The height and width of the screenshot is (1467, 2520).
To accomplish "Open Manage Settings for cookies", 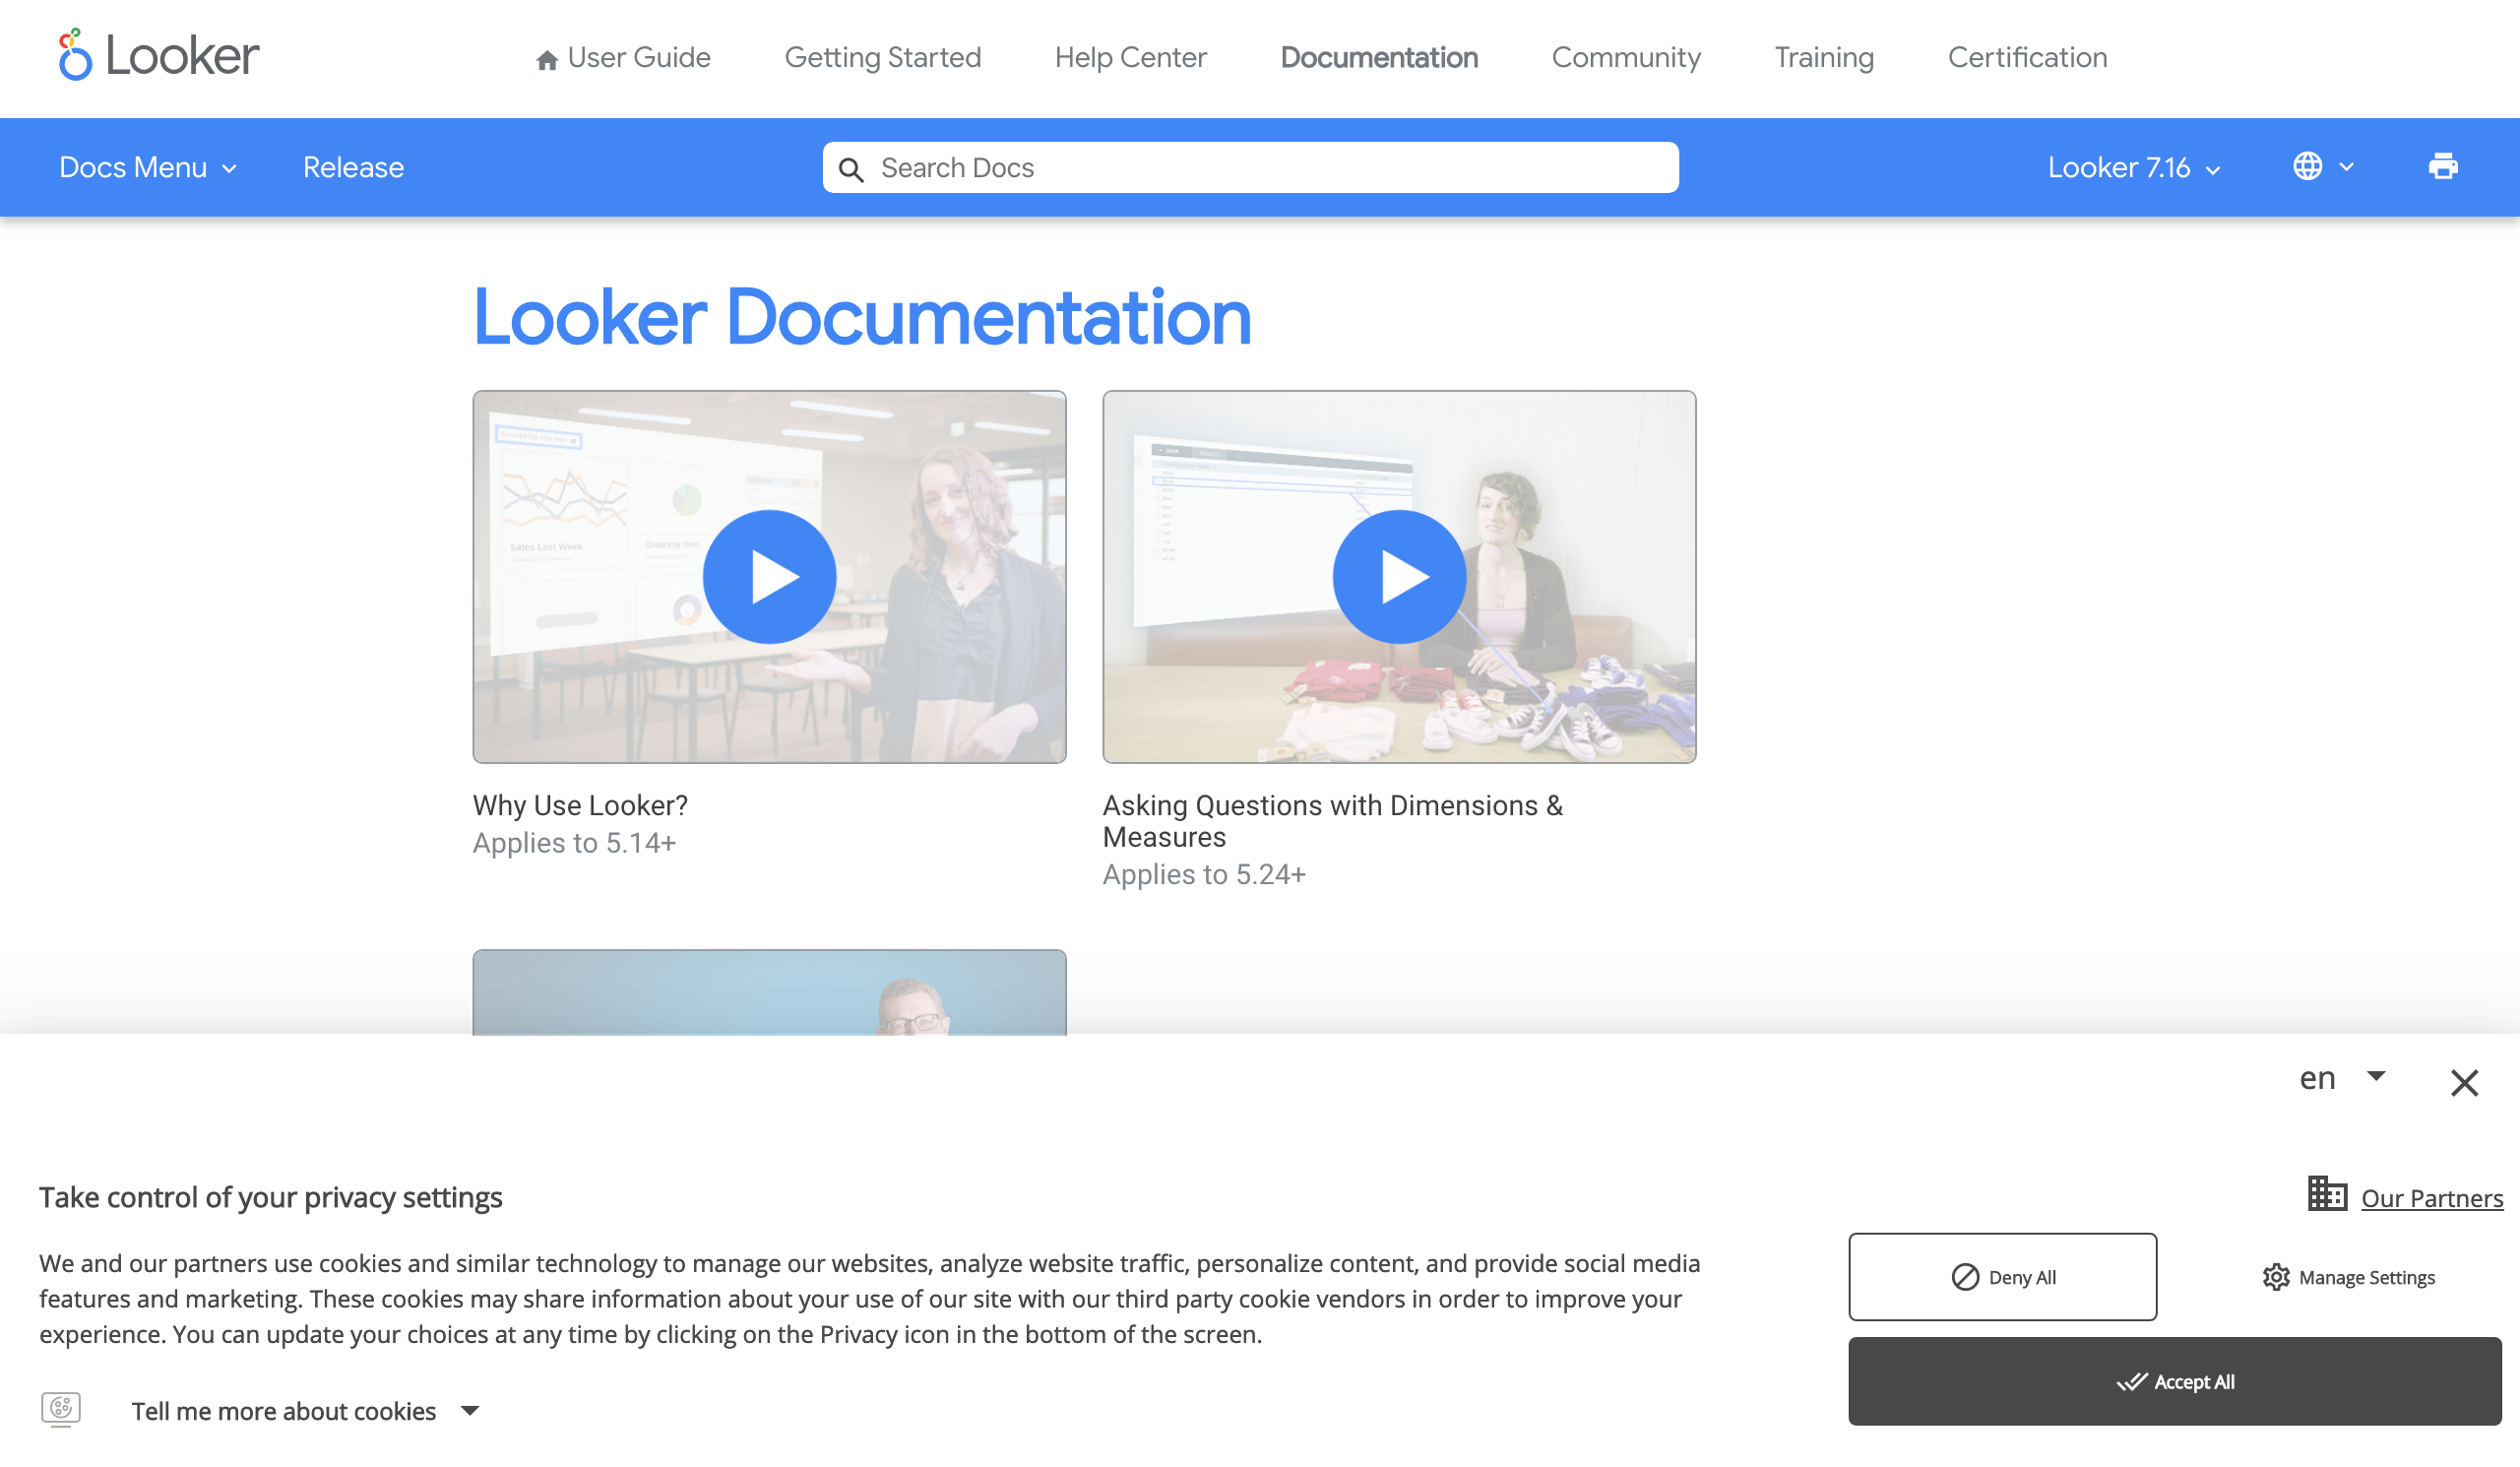I will click(2348, 1277).
